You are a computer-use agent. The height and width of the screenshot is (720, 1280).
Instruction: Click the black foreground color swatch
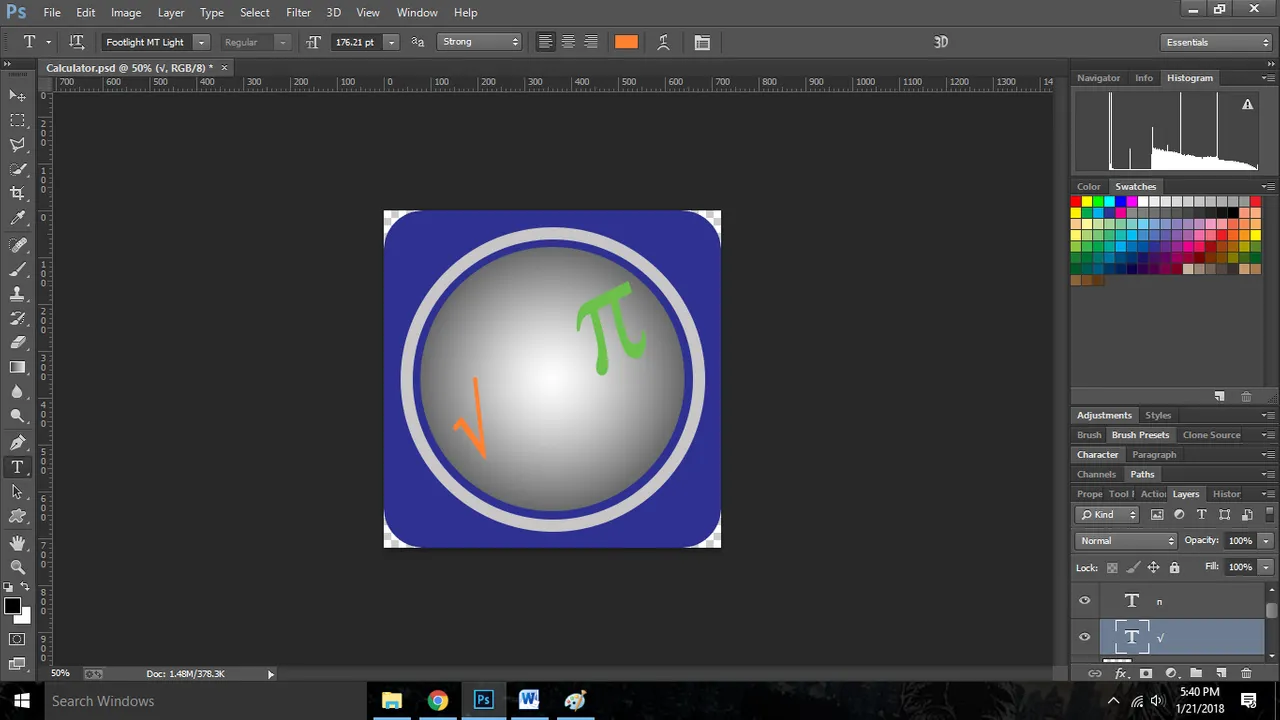[12, 606]
